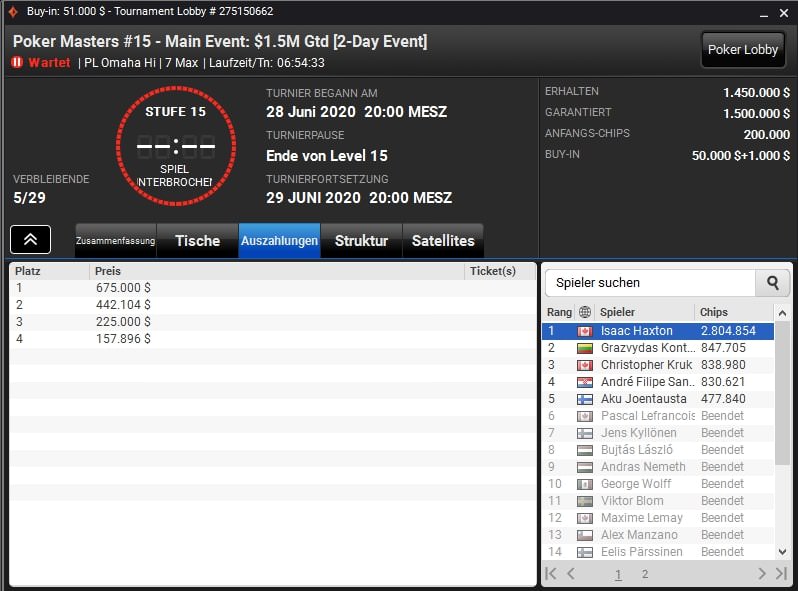
Task: Click the red paused status icon
Action: click(x=17, y=62)
